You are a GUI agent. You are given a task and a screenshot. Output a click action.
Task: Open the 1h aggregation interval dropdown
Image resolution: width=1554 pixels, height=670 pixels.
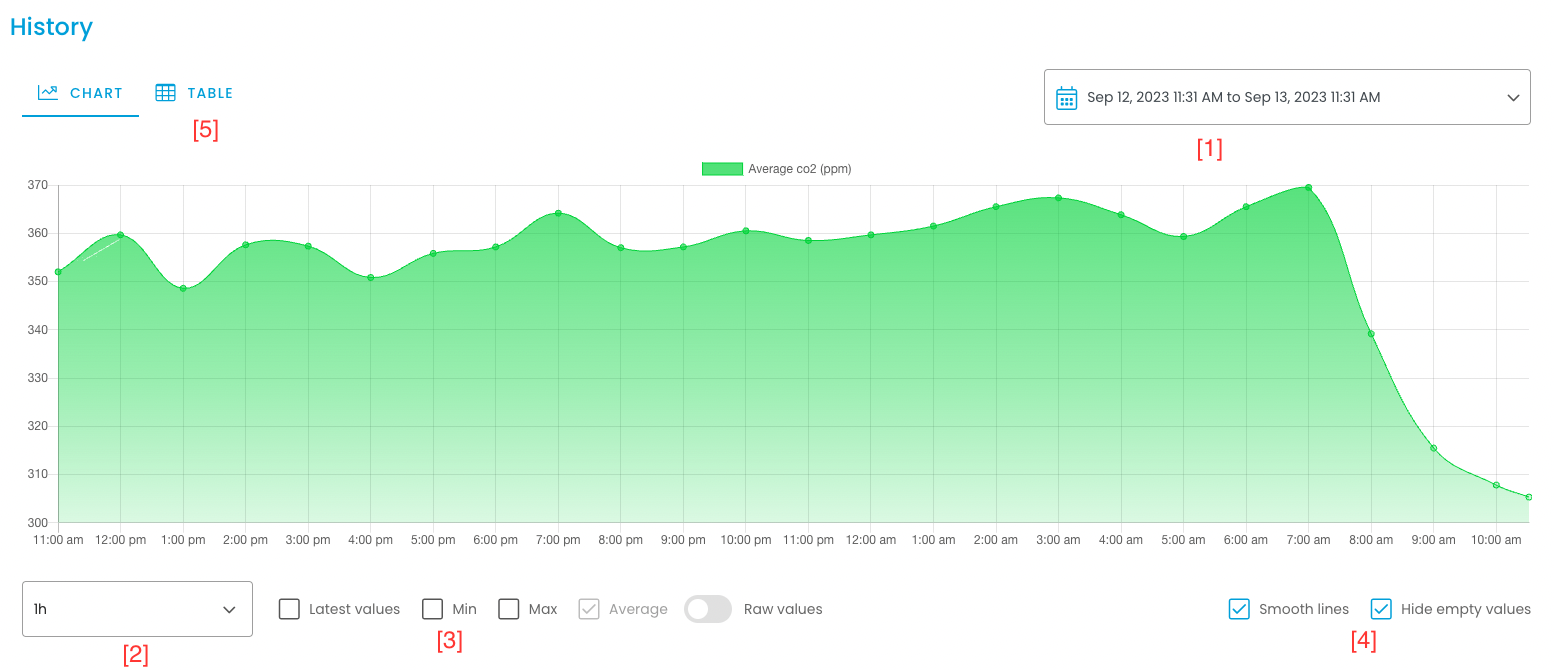(x=137, y=608)
